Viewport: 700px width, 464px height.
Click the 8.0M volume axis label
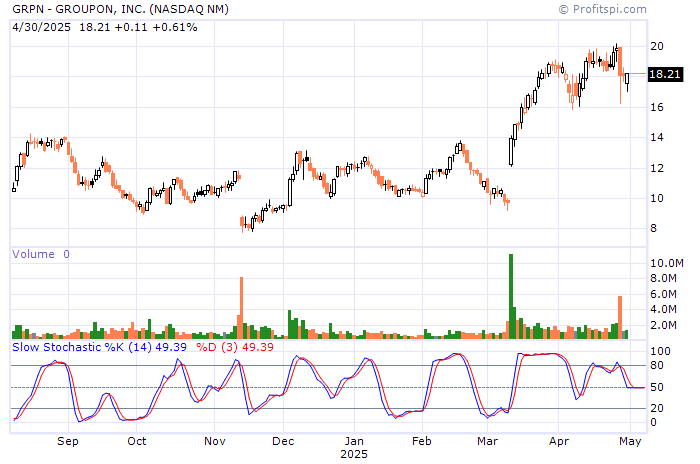pos(664,278)
